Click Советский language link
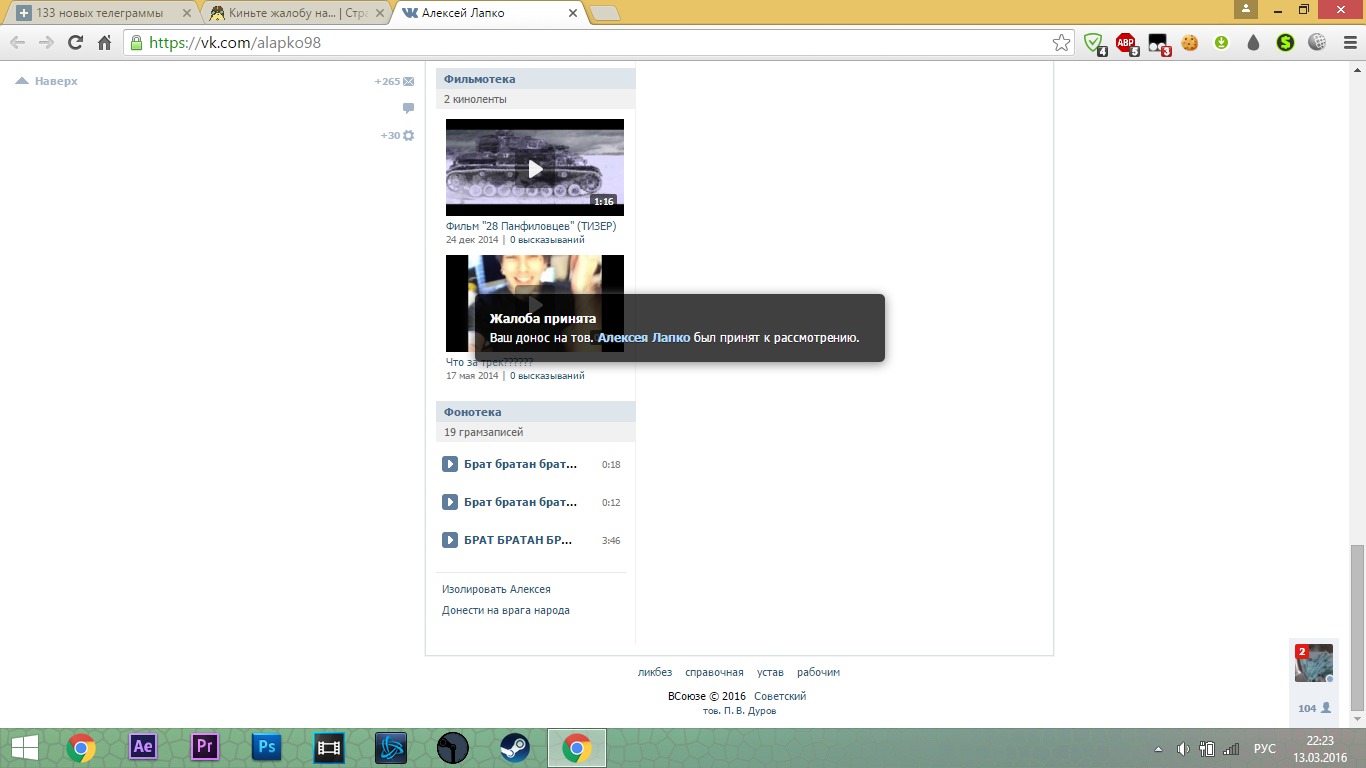Screen dimensions: 1366x768 click(x=780, y=696)
